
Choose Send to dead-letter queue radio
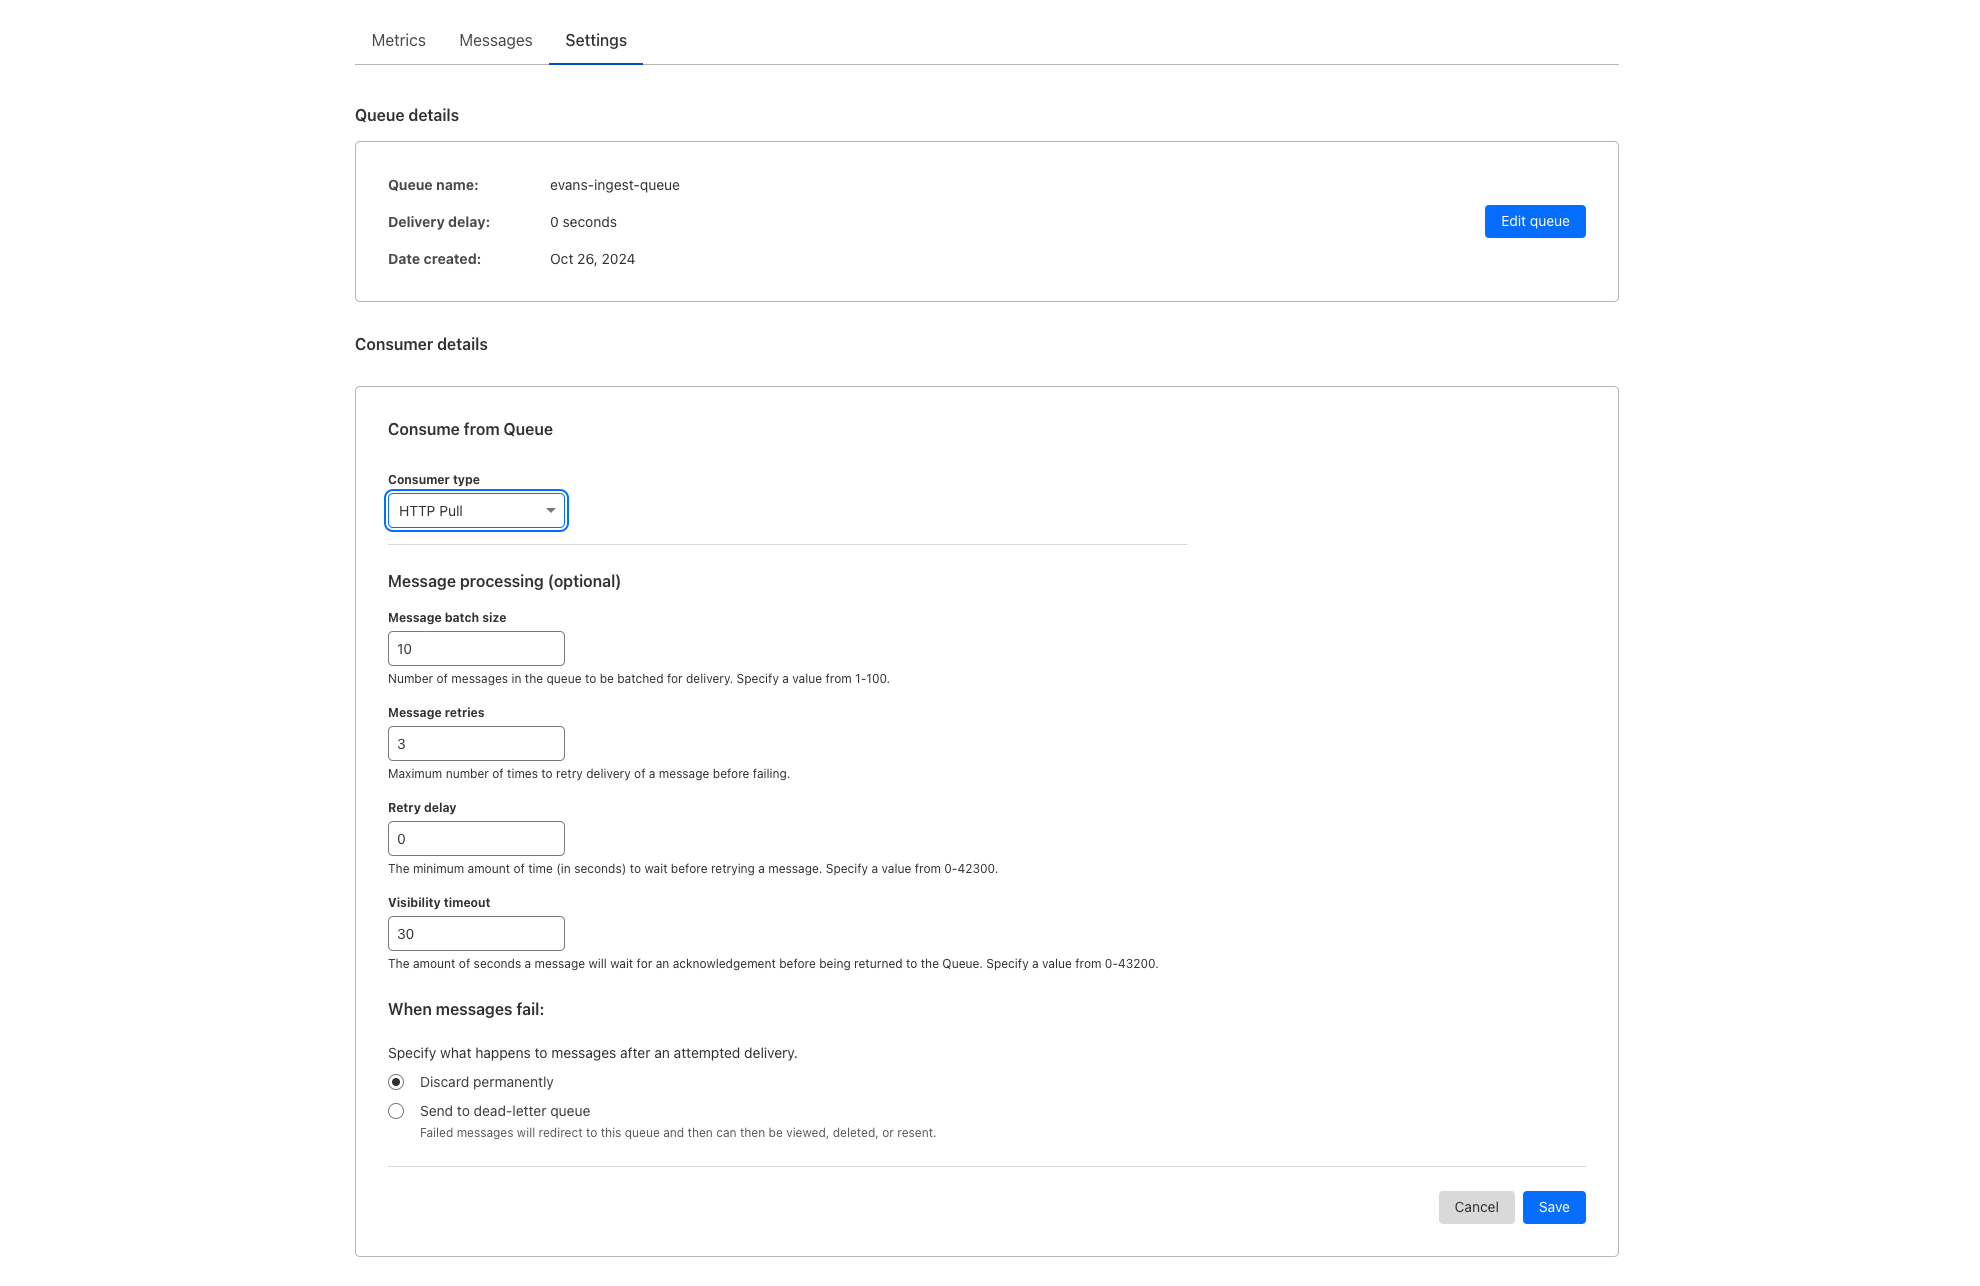pos(396,1111)
